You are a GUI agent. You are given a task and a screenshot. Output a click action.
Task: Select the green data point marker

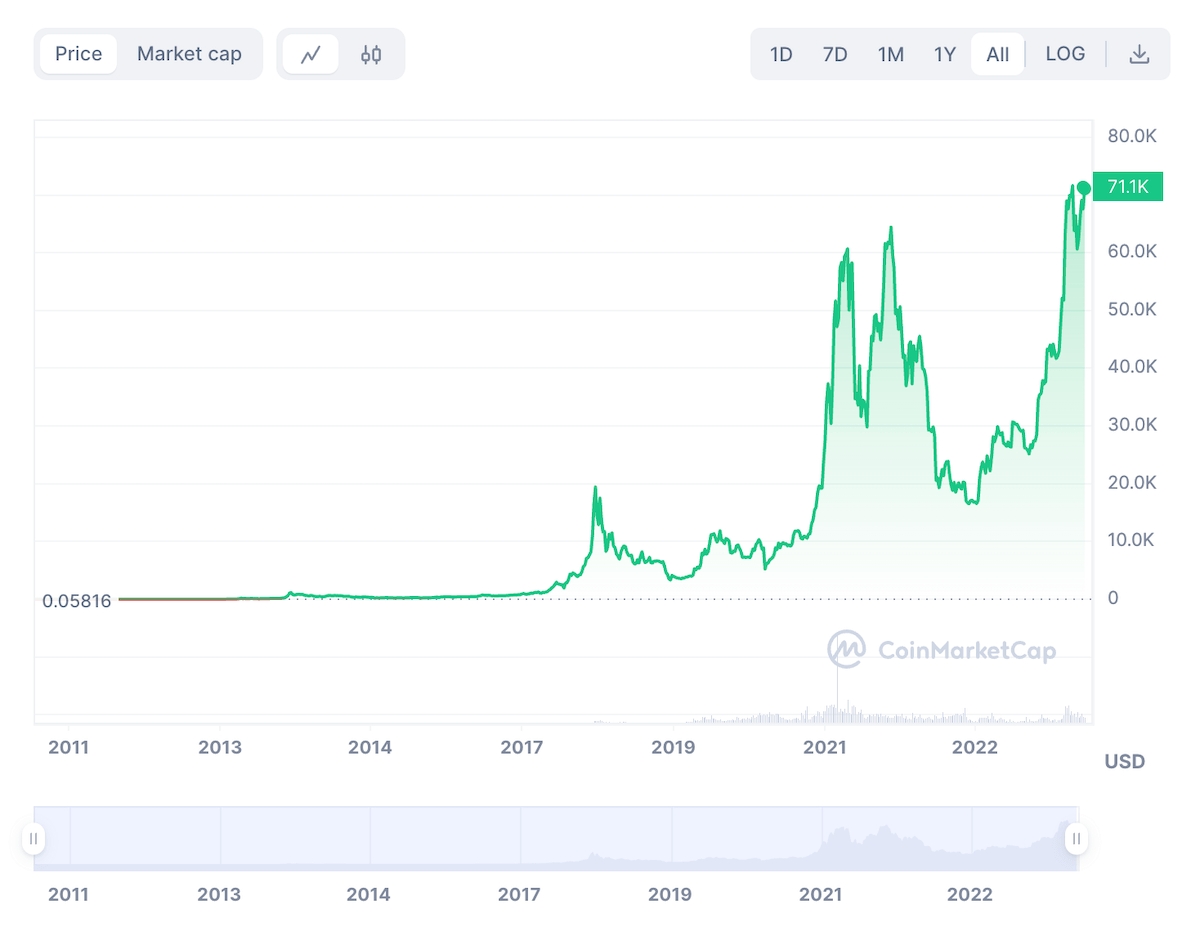[x=1082, y=186]
